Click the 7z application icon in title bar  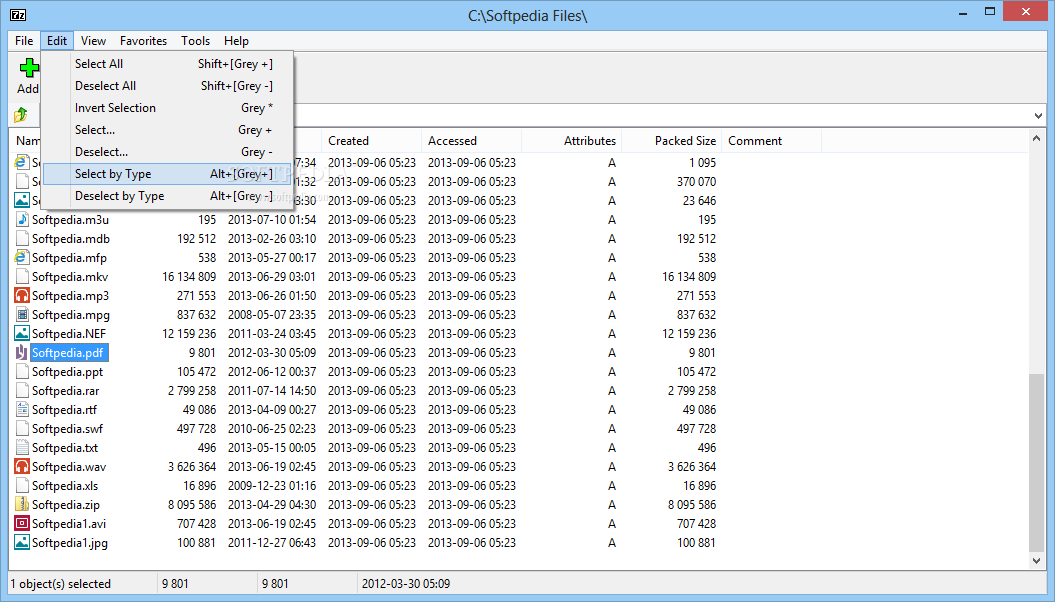pos(18,15)
